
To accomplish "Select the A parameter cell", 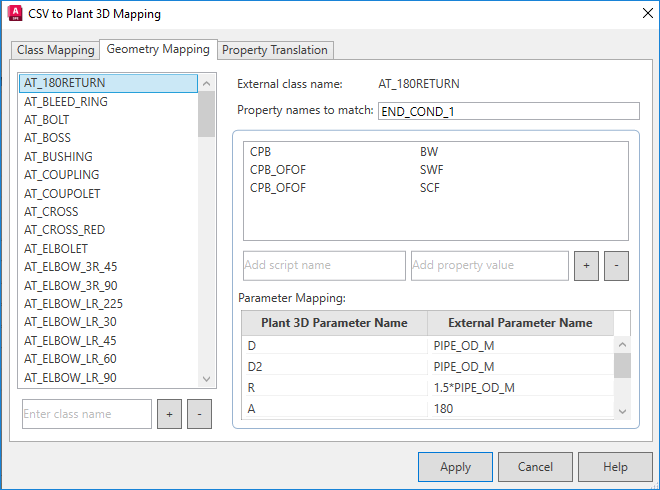I will coord(335,409).
